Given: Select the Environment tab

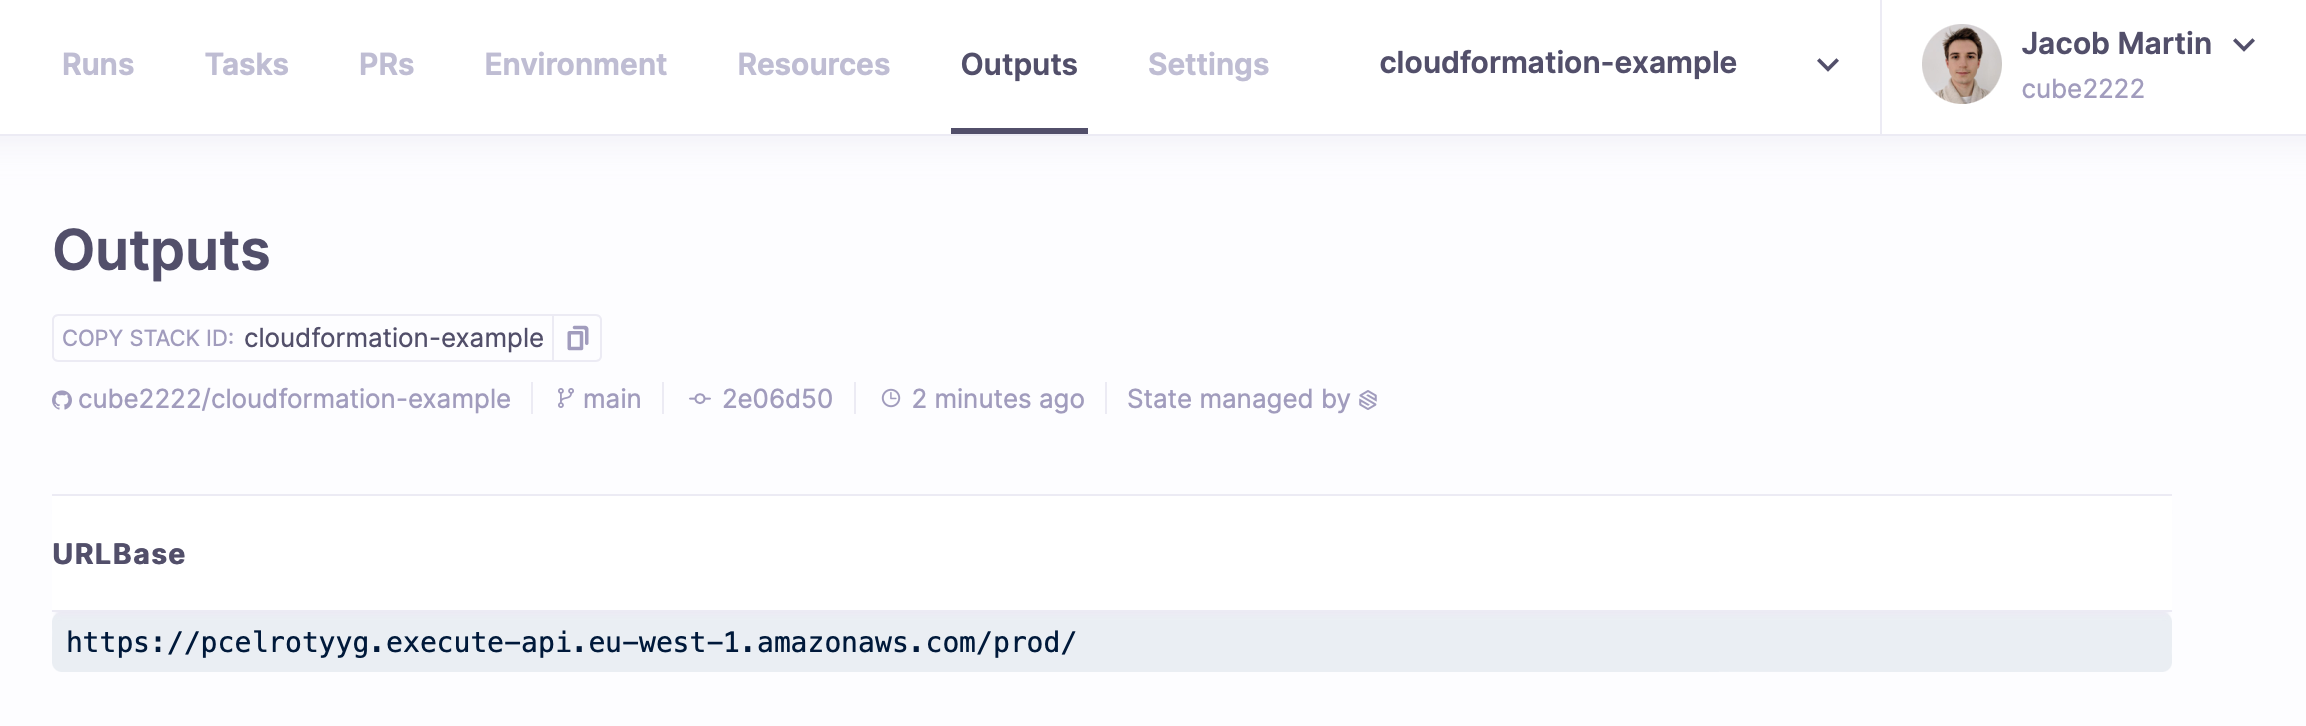Looking at the screenshot, I should pyautogui.click(x=575, y=64).
